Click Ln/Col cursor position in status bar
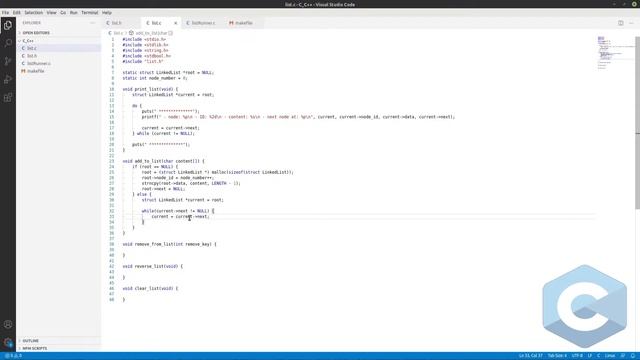The height and width of the screenshot is (360, 640). [x=531, y=356]
